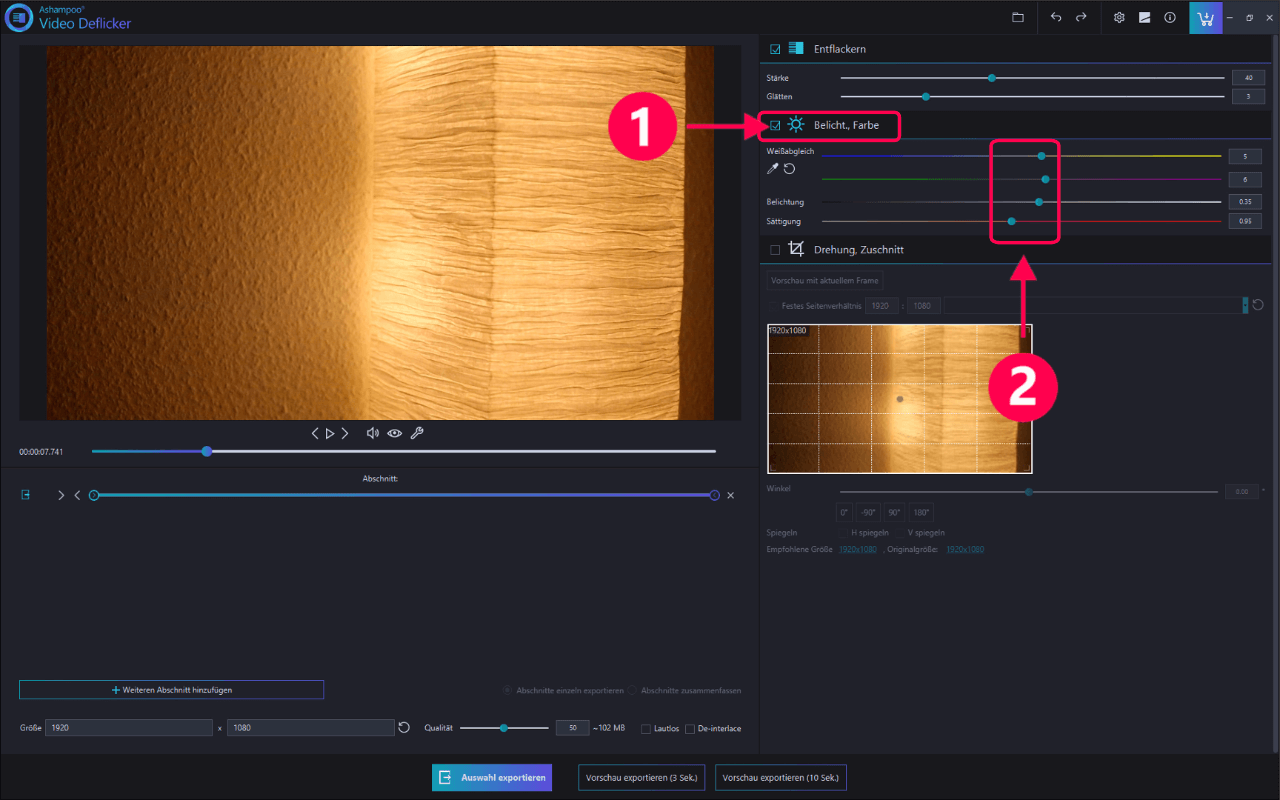Rotate to 0° button
1280x800 pixels.
pos(844,512)
